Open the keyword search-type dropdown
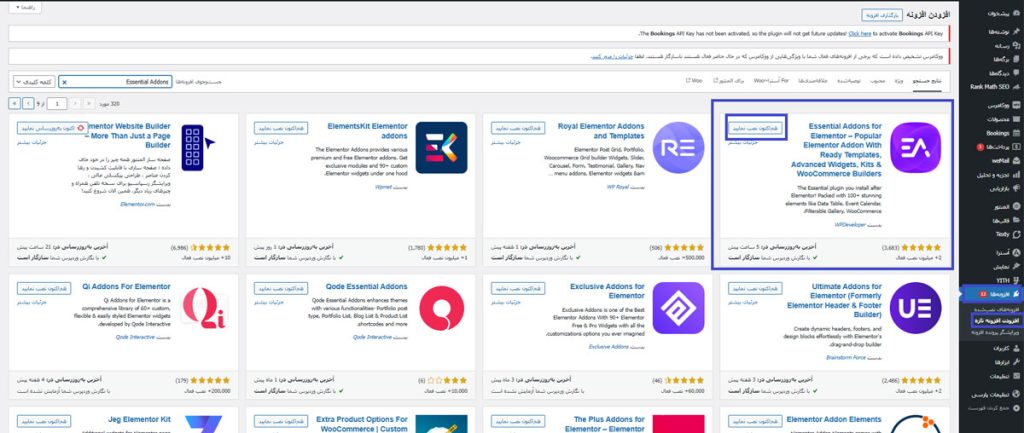The image size is (1024, 433). coord(35,81)
